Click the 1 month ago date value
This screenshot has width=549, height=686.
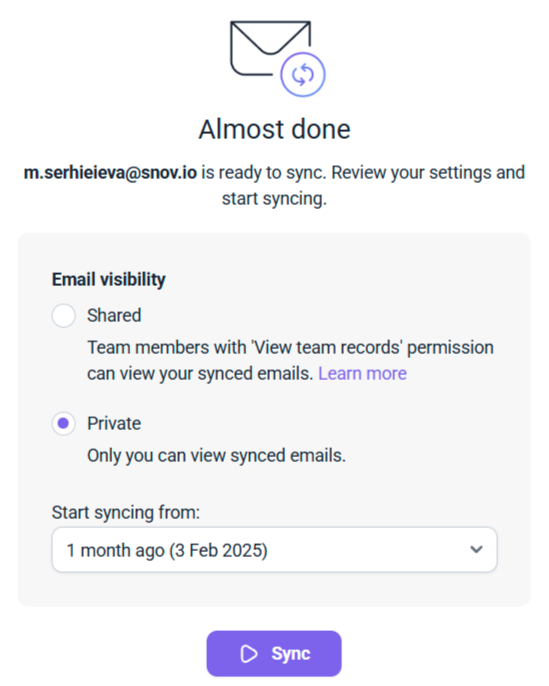[167, 550]
